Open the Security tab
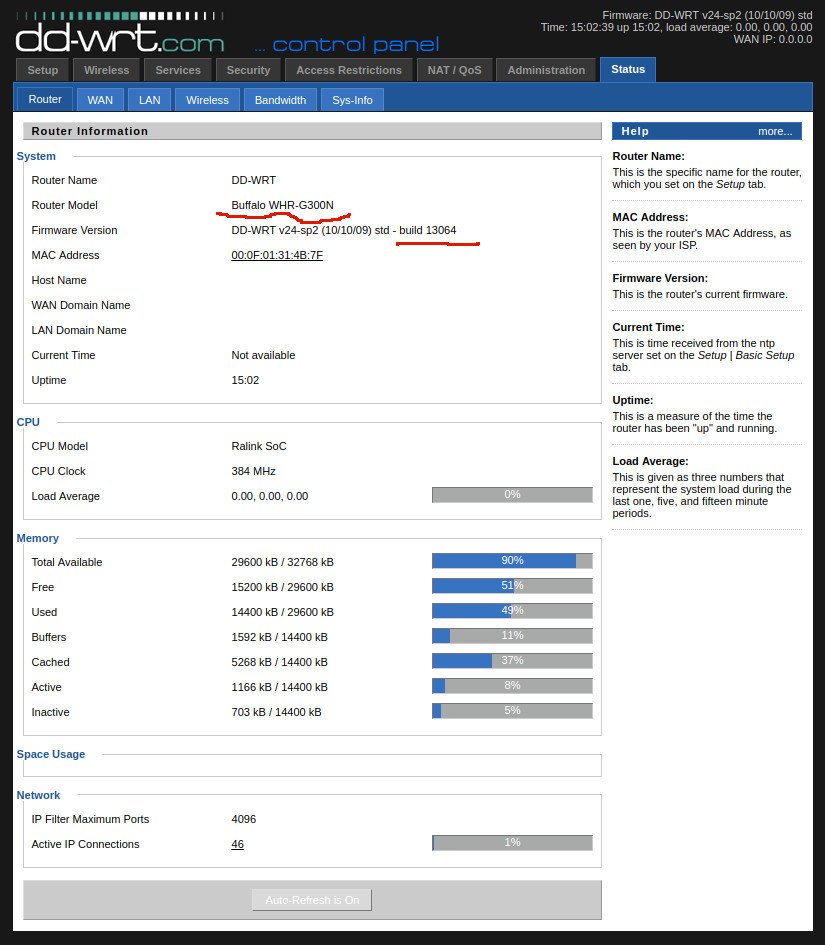Viewport: 825px width, 945px height. coord(248,70)
